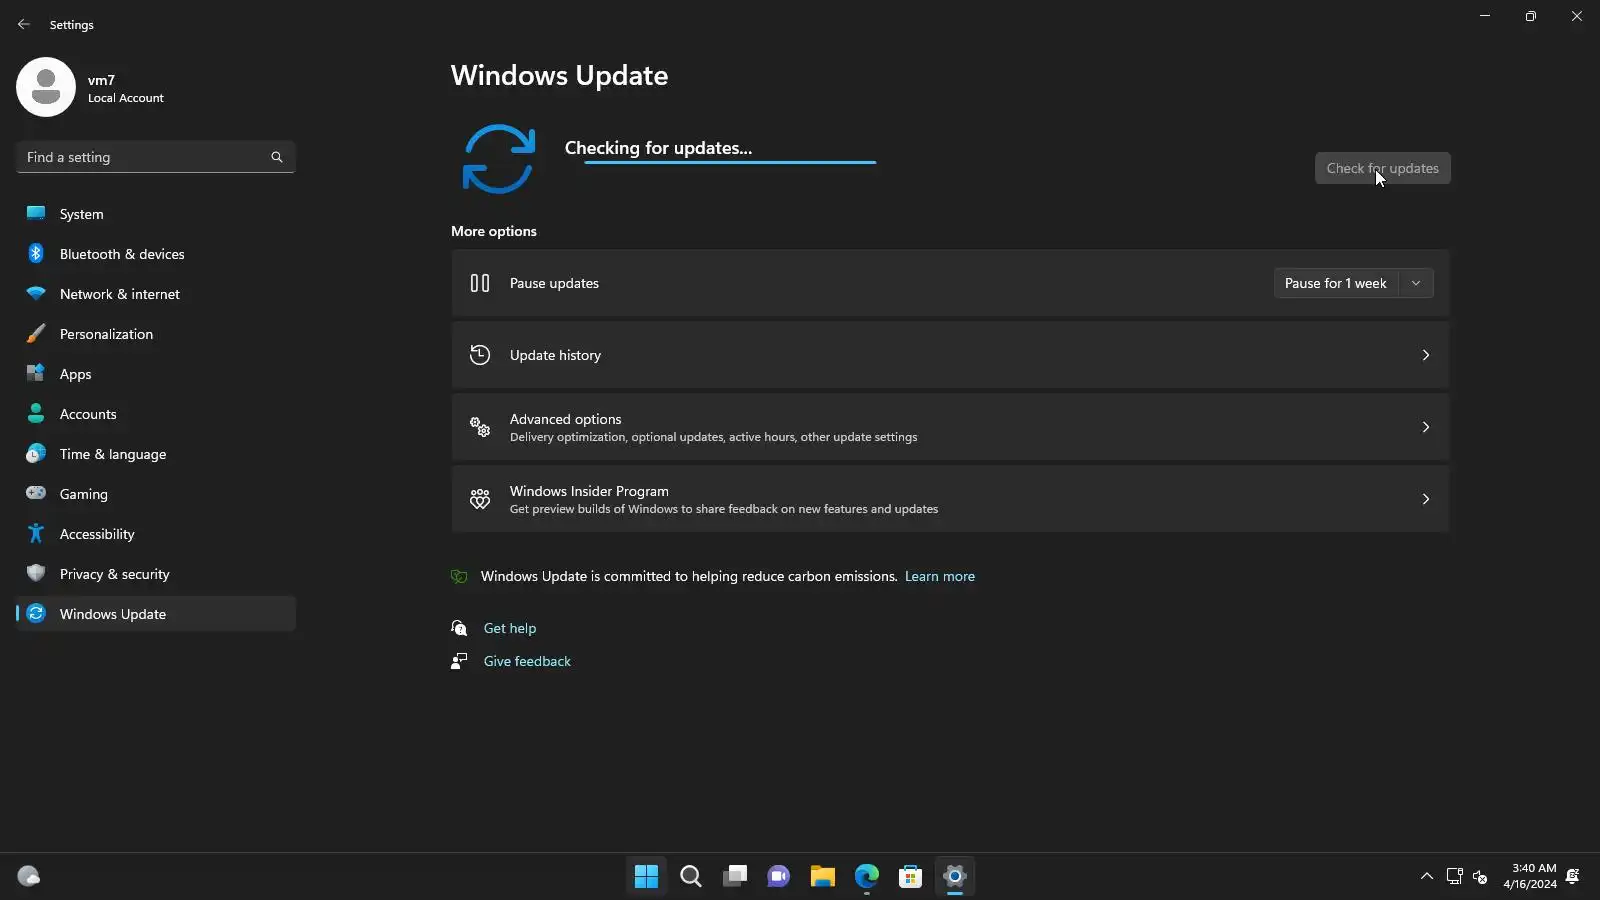Click the Give feedback person icon
This screenshot has width=1600, height=900.
[459, 661]
